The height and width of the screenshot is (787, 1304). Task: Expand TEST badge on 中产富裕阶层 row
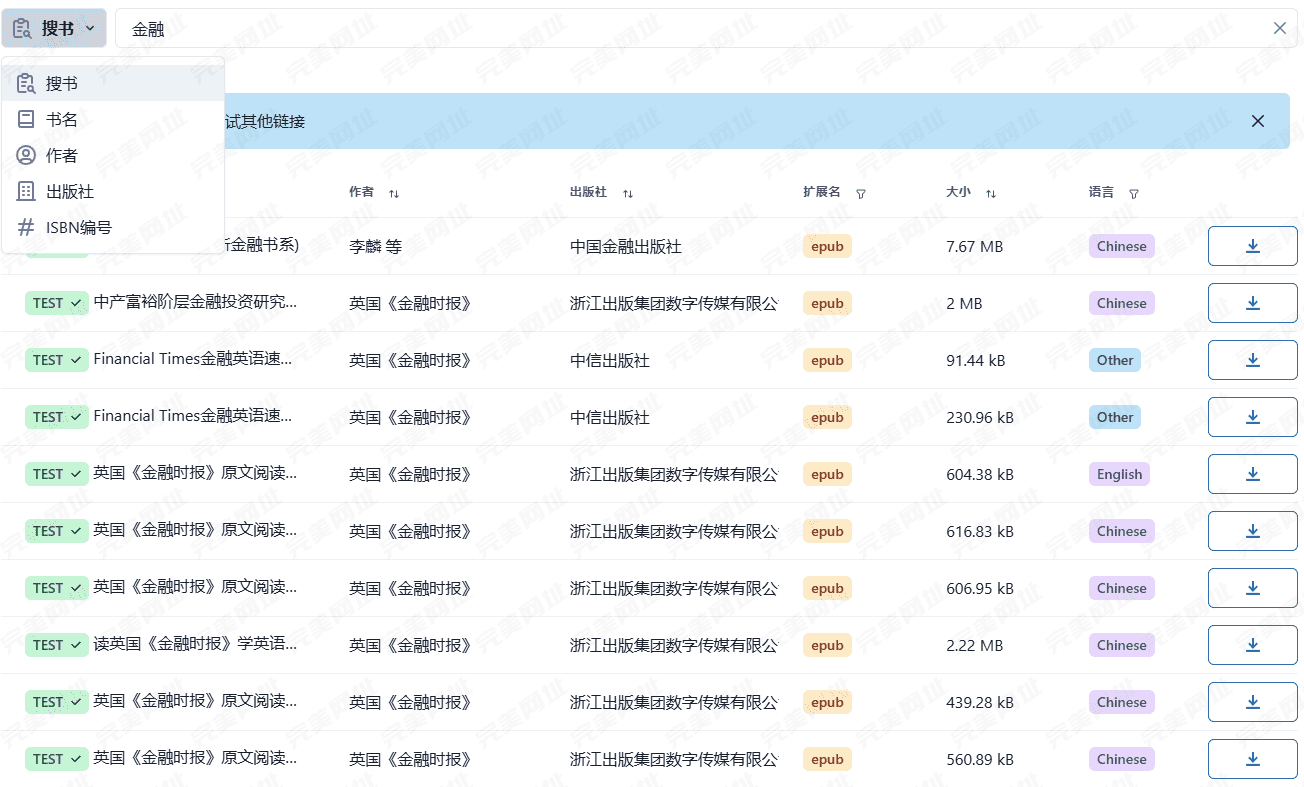(57, 303)
